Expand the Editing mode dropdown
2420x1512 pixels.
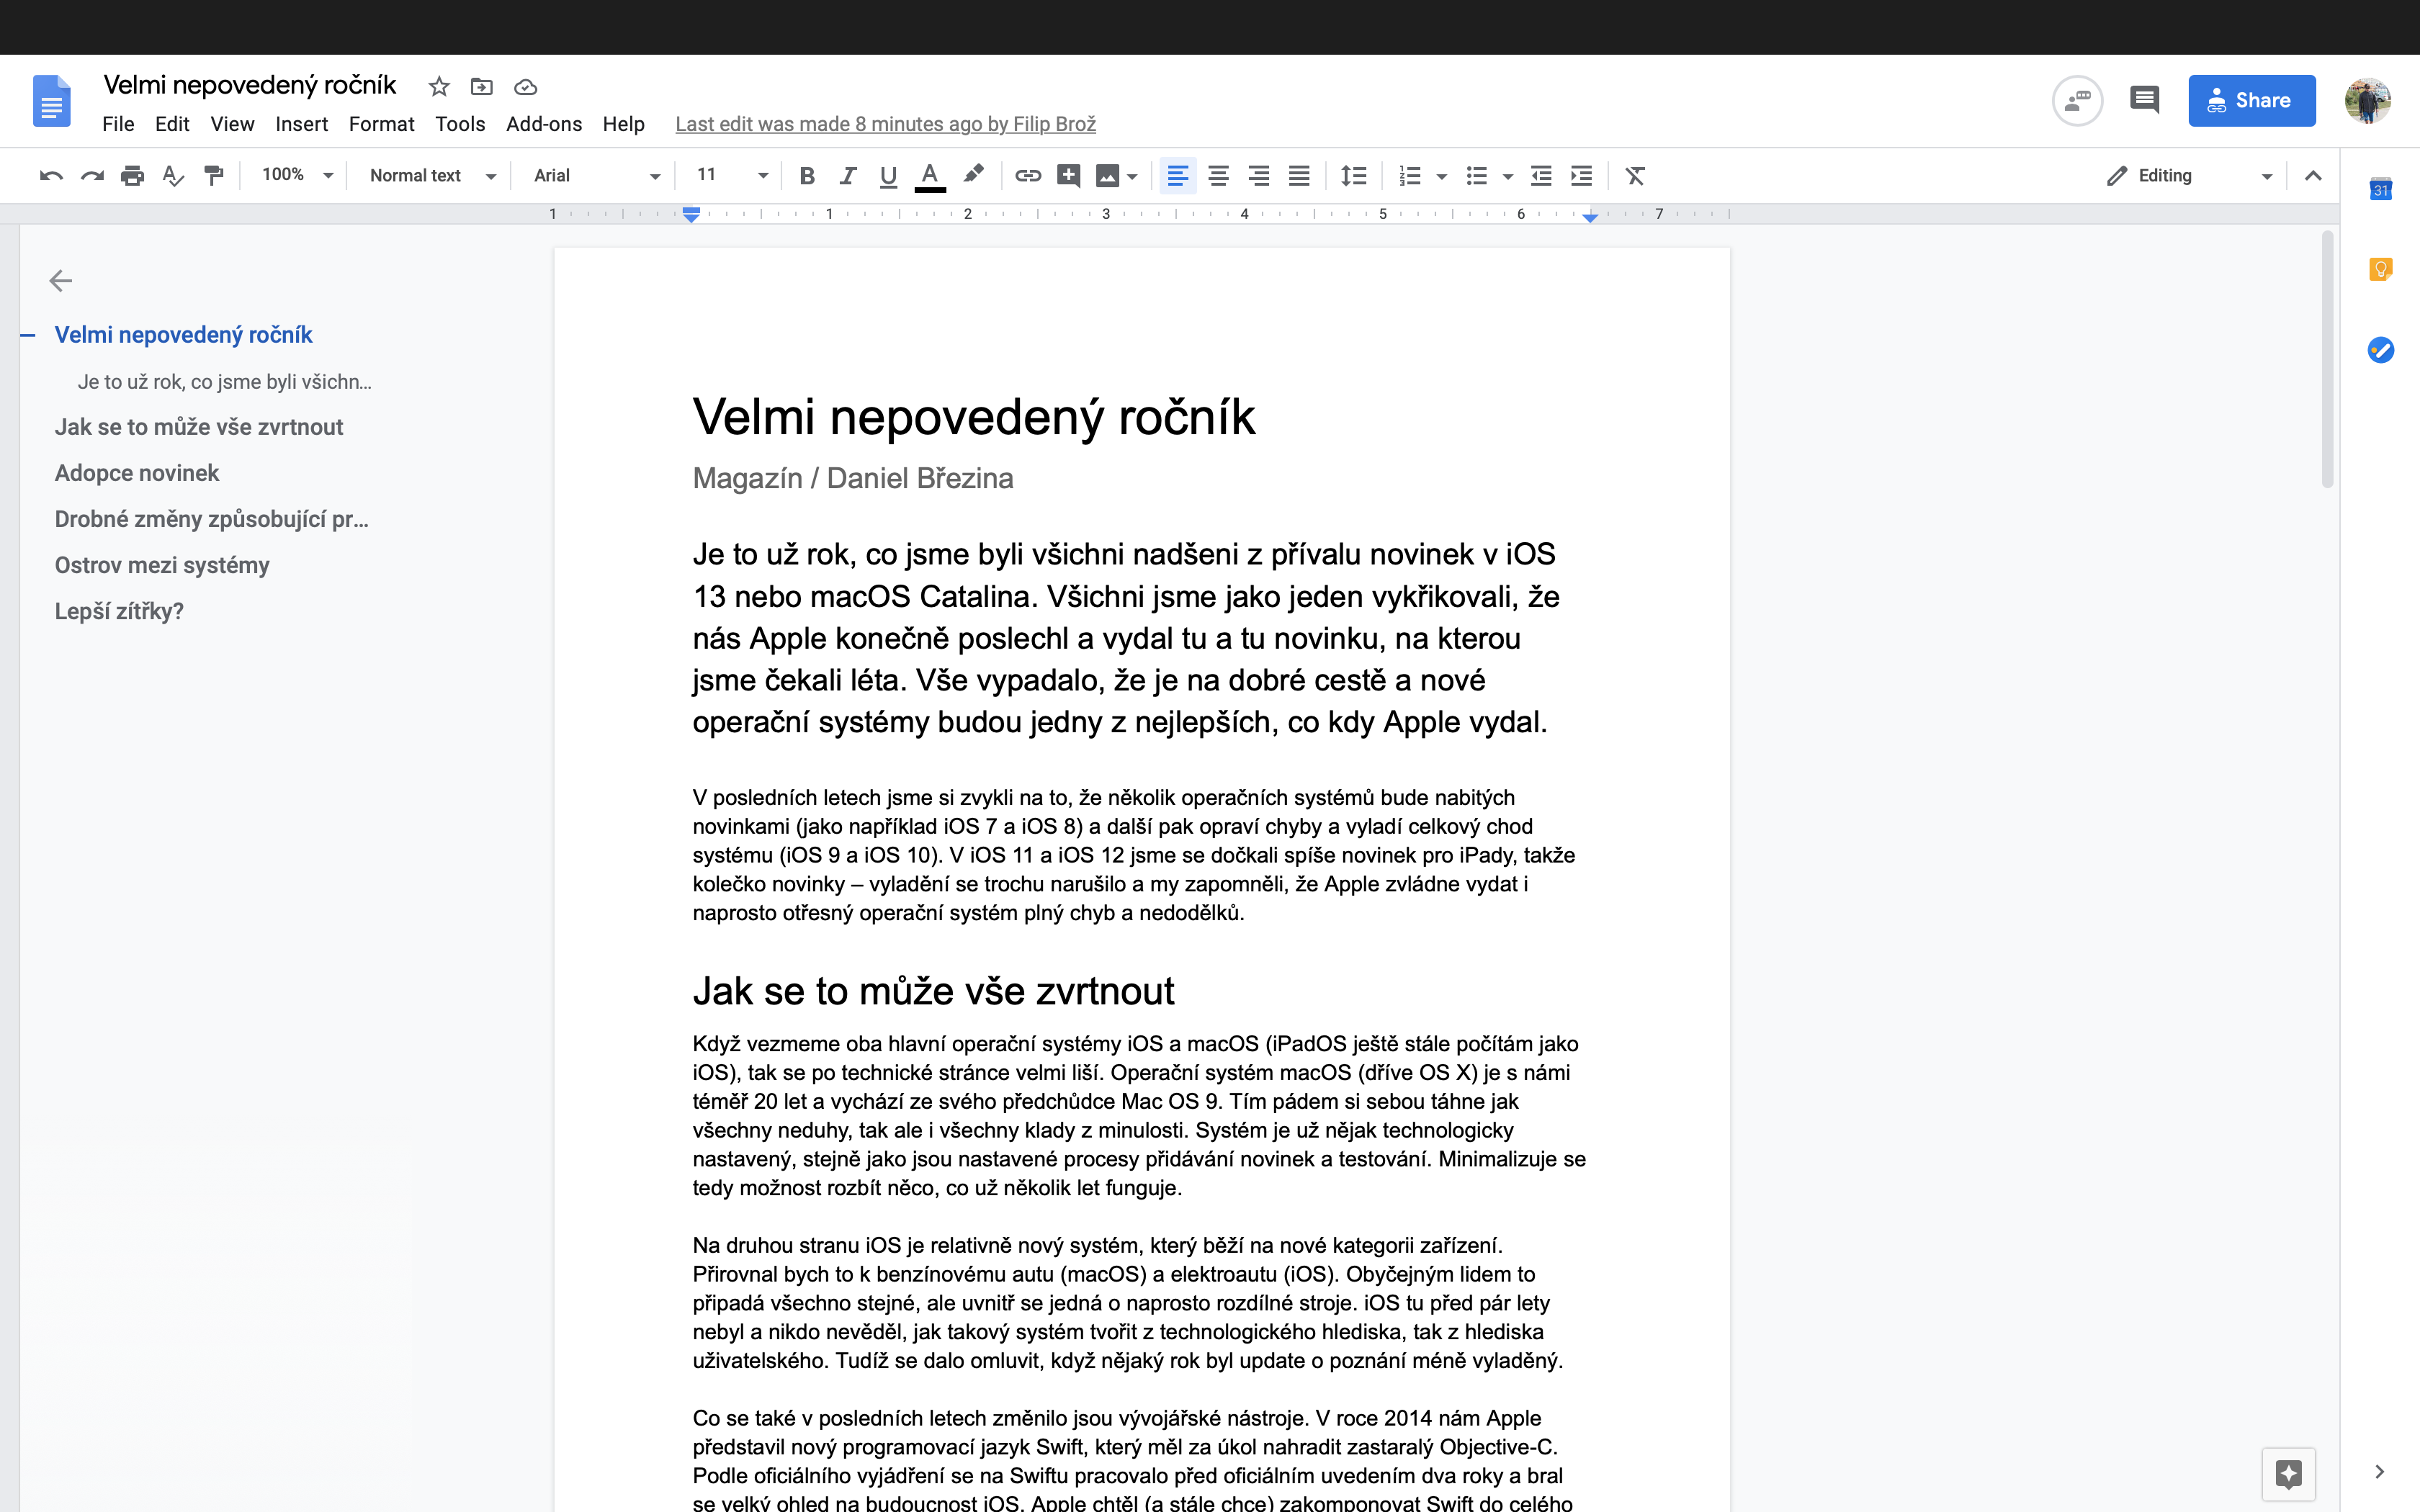[x=2190, y=176]
